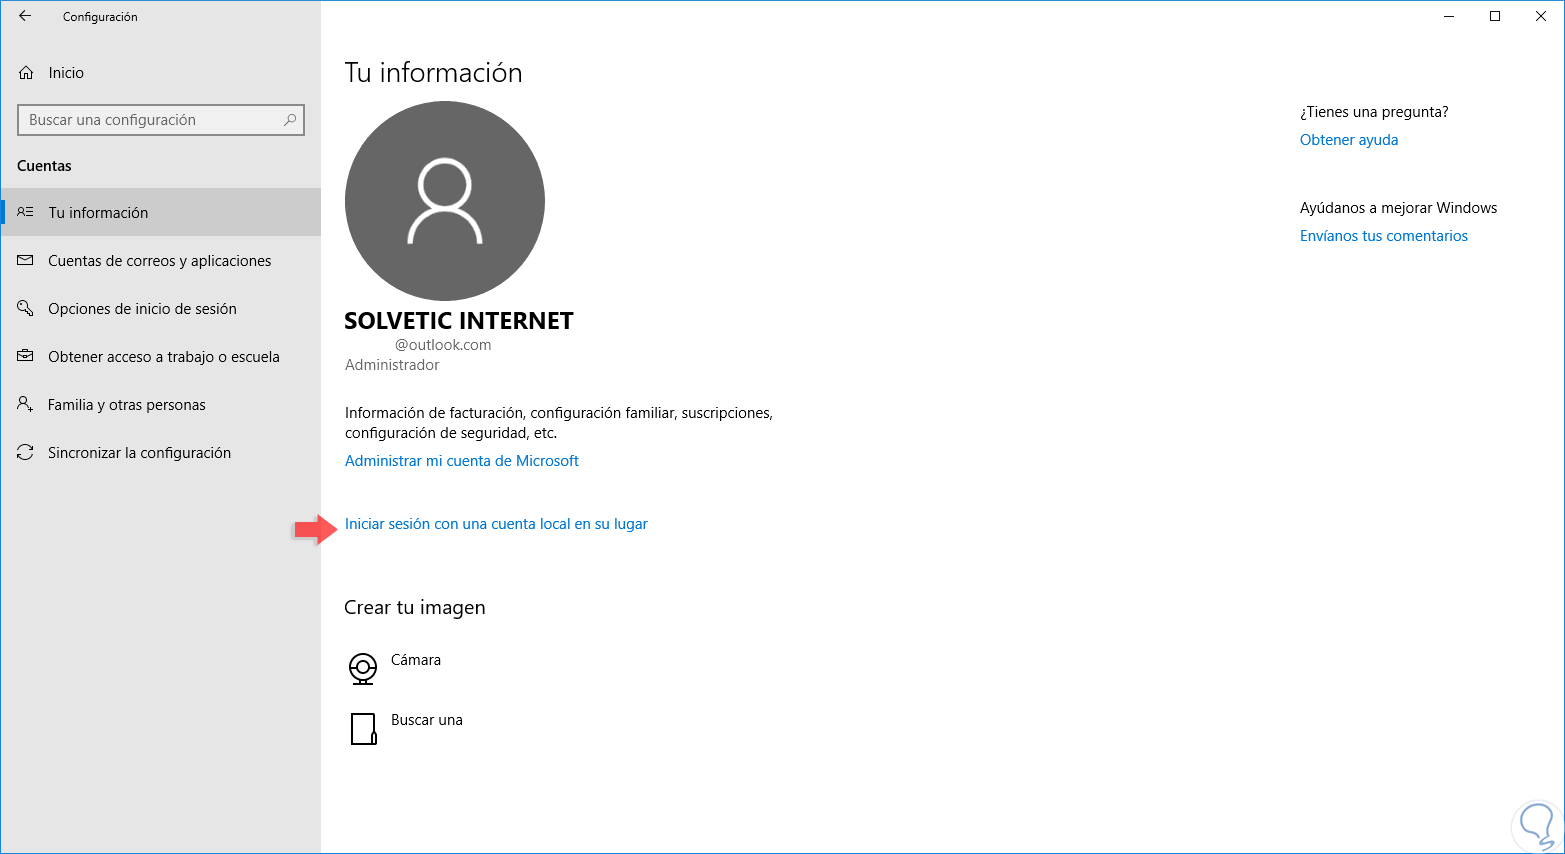This screenshot has height=854, width=1565.
Task: Click the briefcase icon for trabajo o escuela
Action: [x=26, y=356]
